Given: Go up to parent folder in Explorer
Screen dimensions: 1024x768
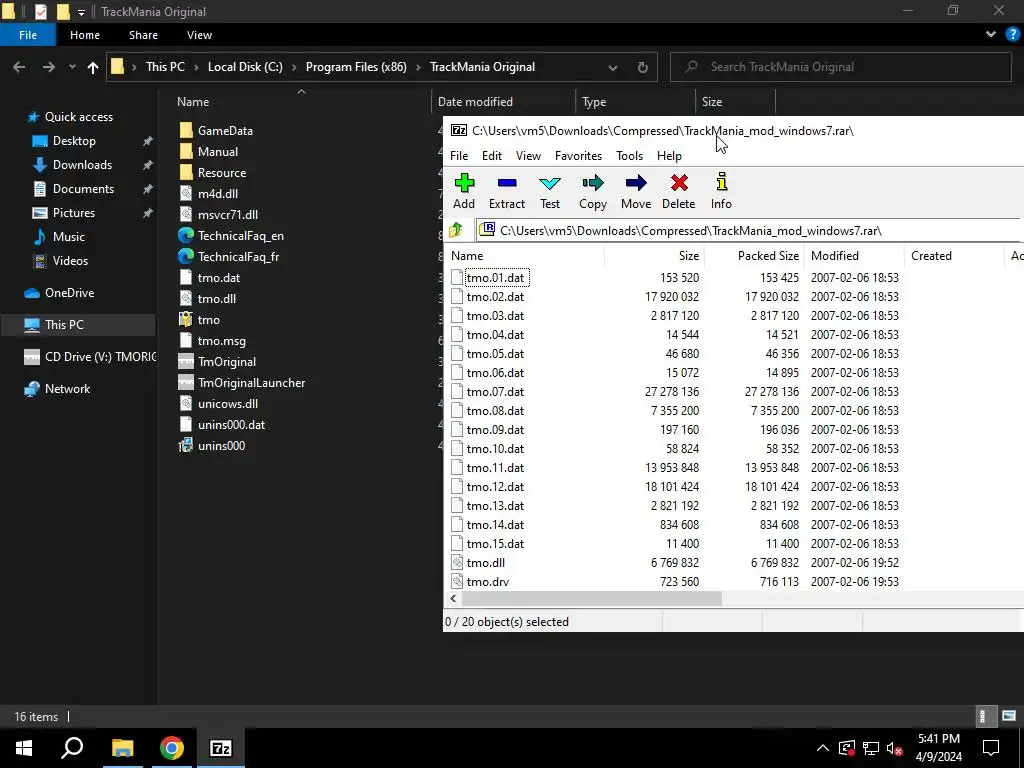Looking at the screenshot, I should coord(93,67).
